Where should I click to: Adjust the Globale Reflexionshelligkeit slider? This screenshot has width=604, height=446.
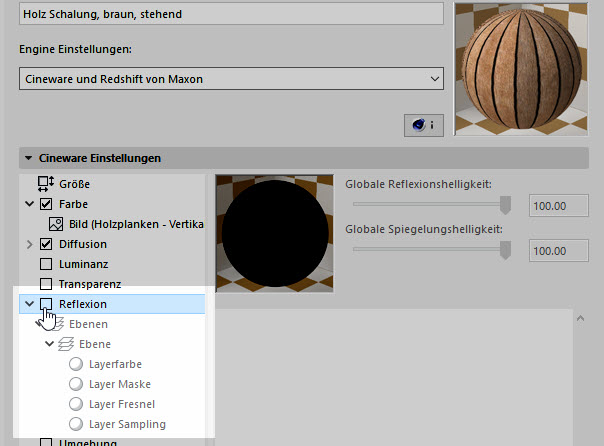(x=505, y=205)
